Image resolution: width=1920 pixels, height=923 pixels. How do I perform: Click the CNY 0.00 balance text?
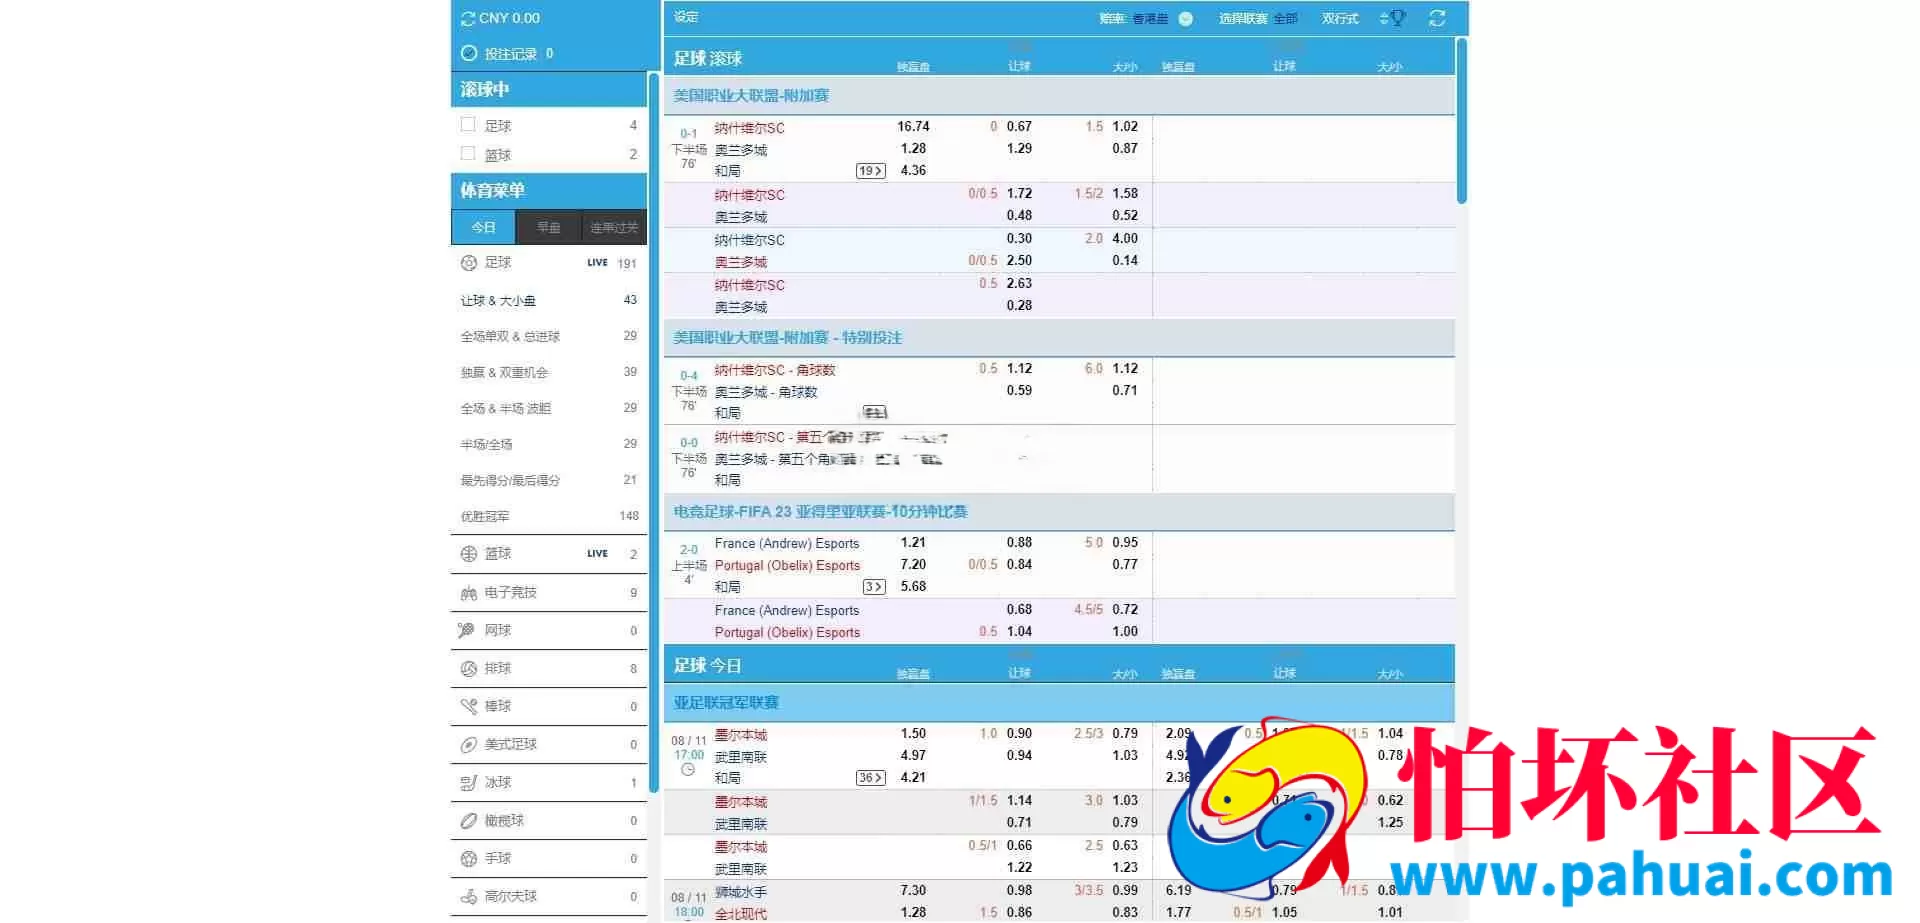click(x=509, y=18)
